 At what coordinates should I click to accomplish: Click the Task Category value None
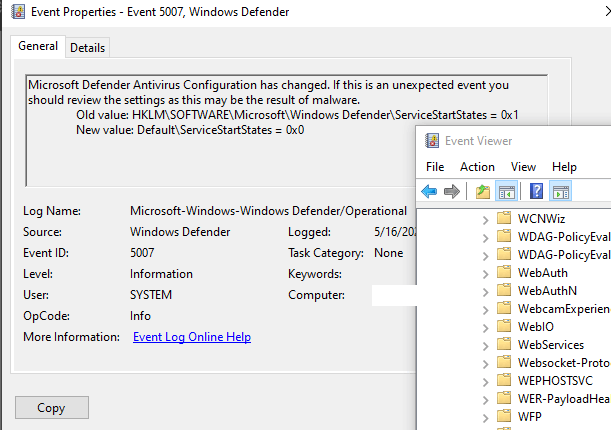[388, 253]
